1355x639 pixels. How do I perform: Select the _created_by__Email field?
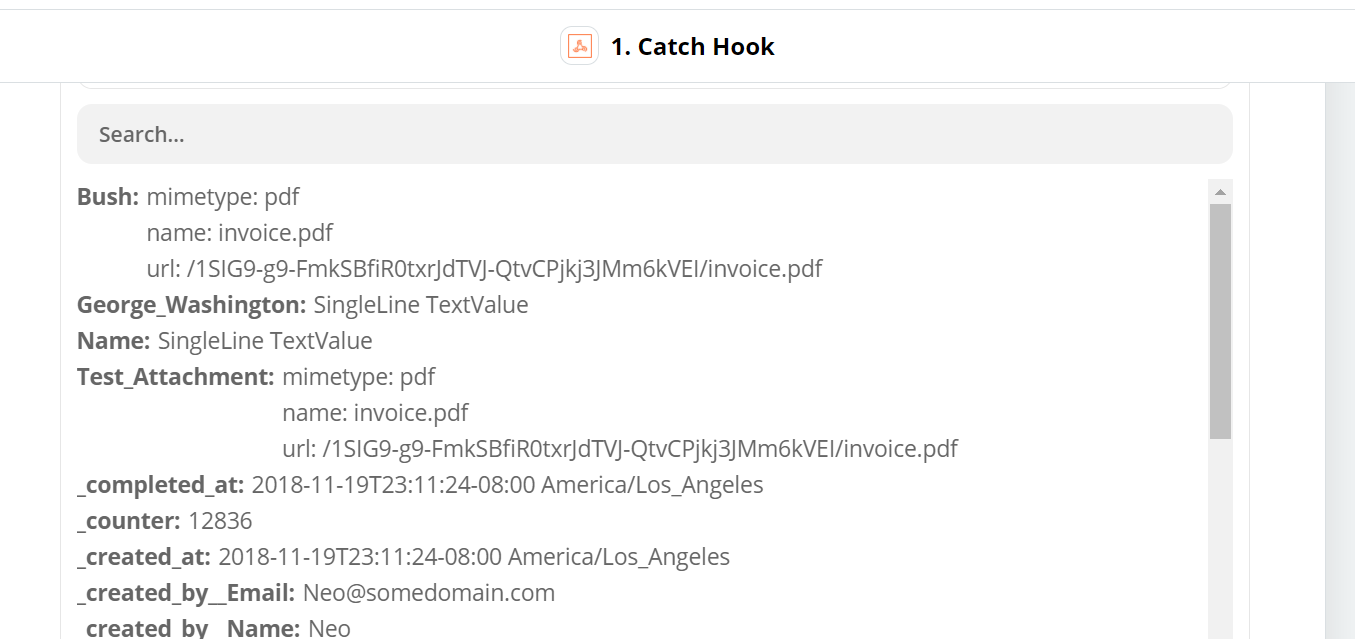(x=316, y=592)
